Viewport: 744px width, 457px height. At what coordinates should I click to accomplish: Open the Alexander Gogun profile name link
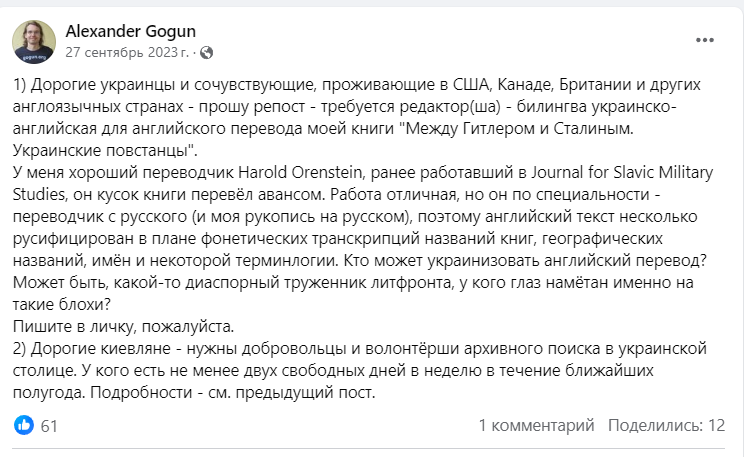tap(130, 31)
